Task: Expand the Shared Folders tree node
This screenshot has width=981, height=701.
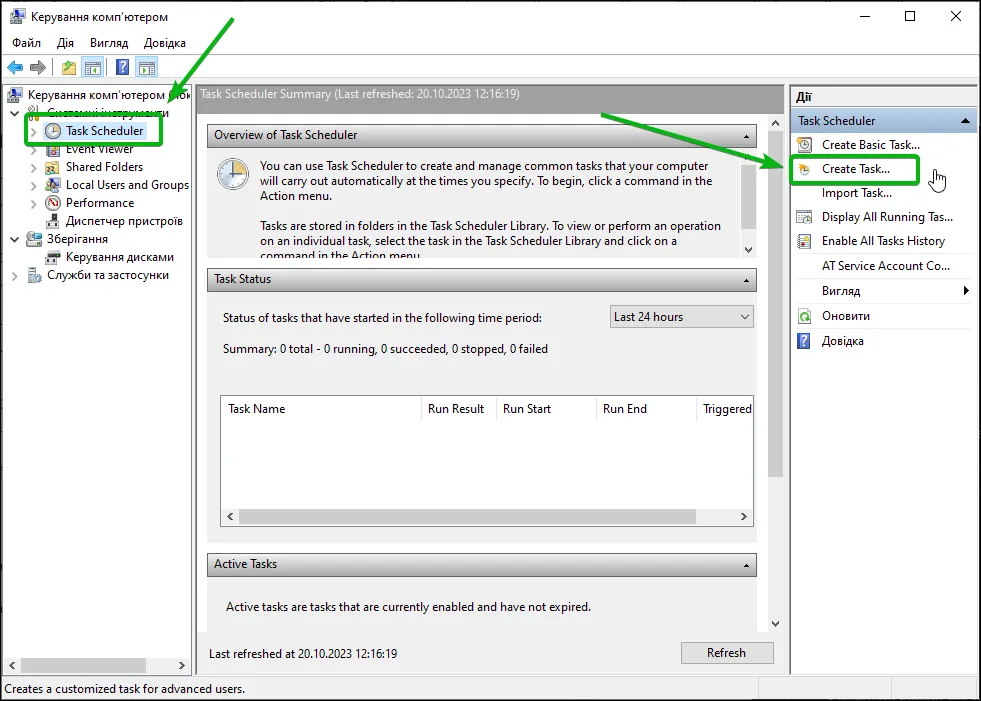Action: [x=34, y=168]
